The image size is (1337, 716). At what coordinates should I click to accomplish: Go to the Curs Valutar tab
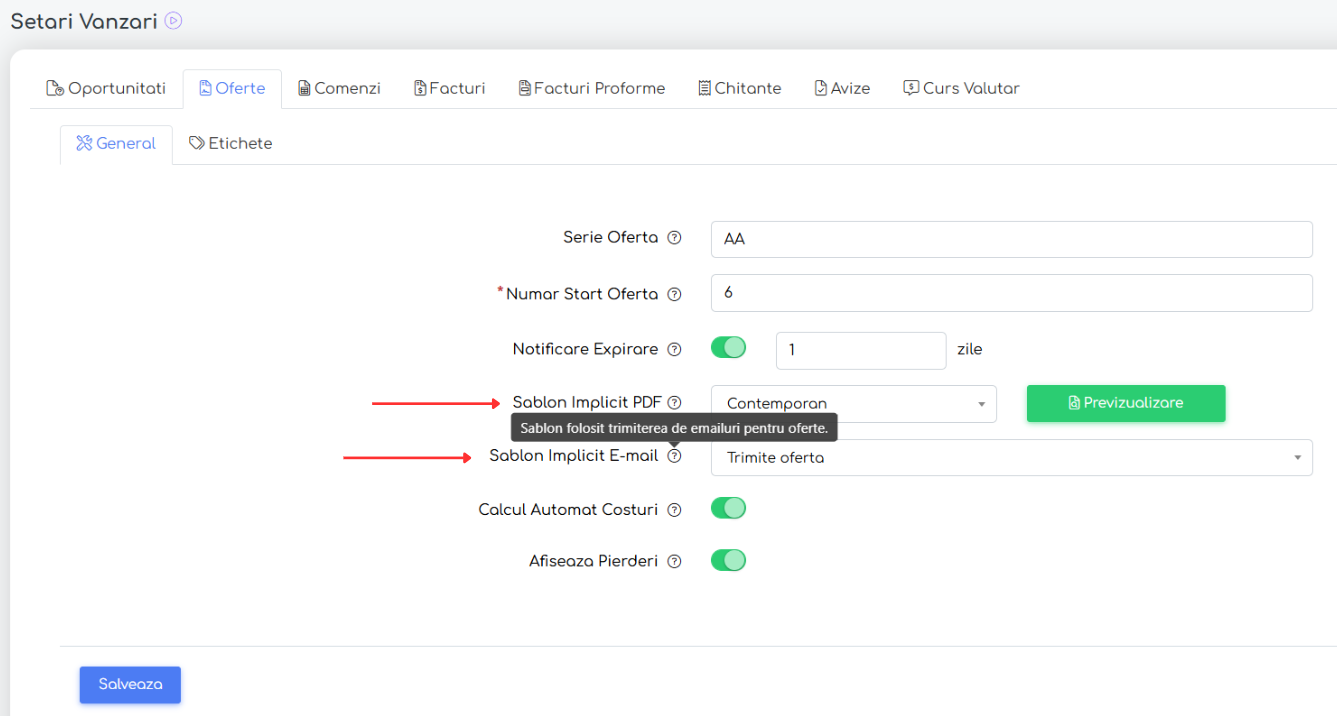click(x=961, y=88)
